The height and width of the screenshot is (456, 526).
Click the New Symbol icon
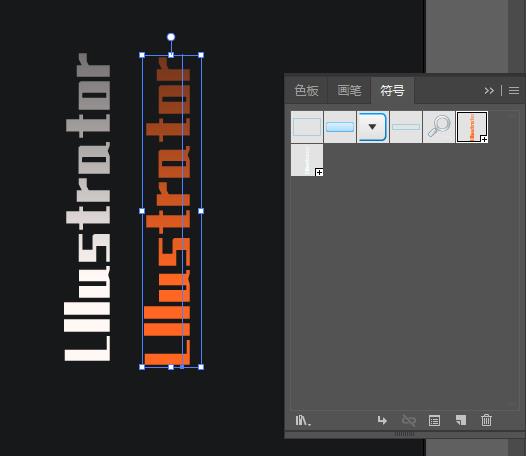pos(461,420)
